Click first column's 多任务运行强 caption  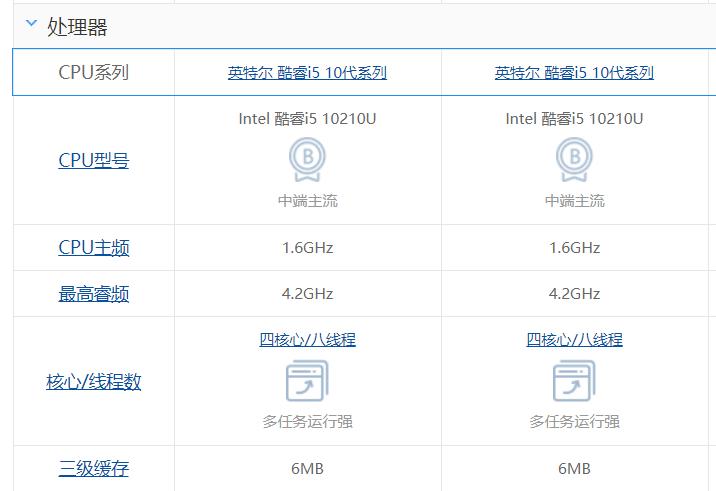pos(307,422)
